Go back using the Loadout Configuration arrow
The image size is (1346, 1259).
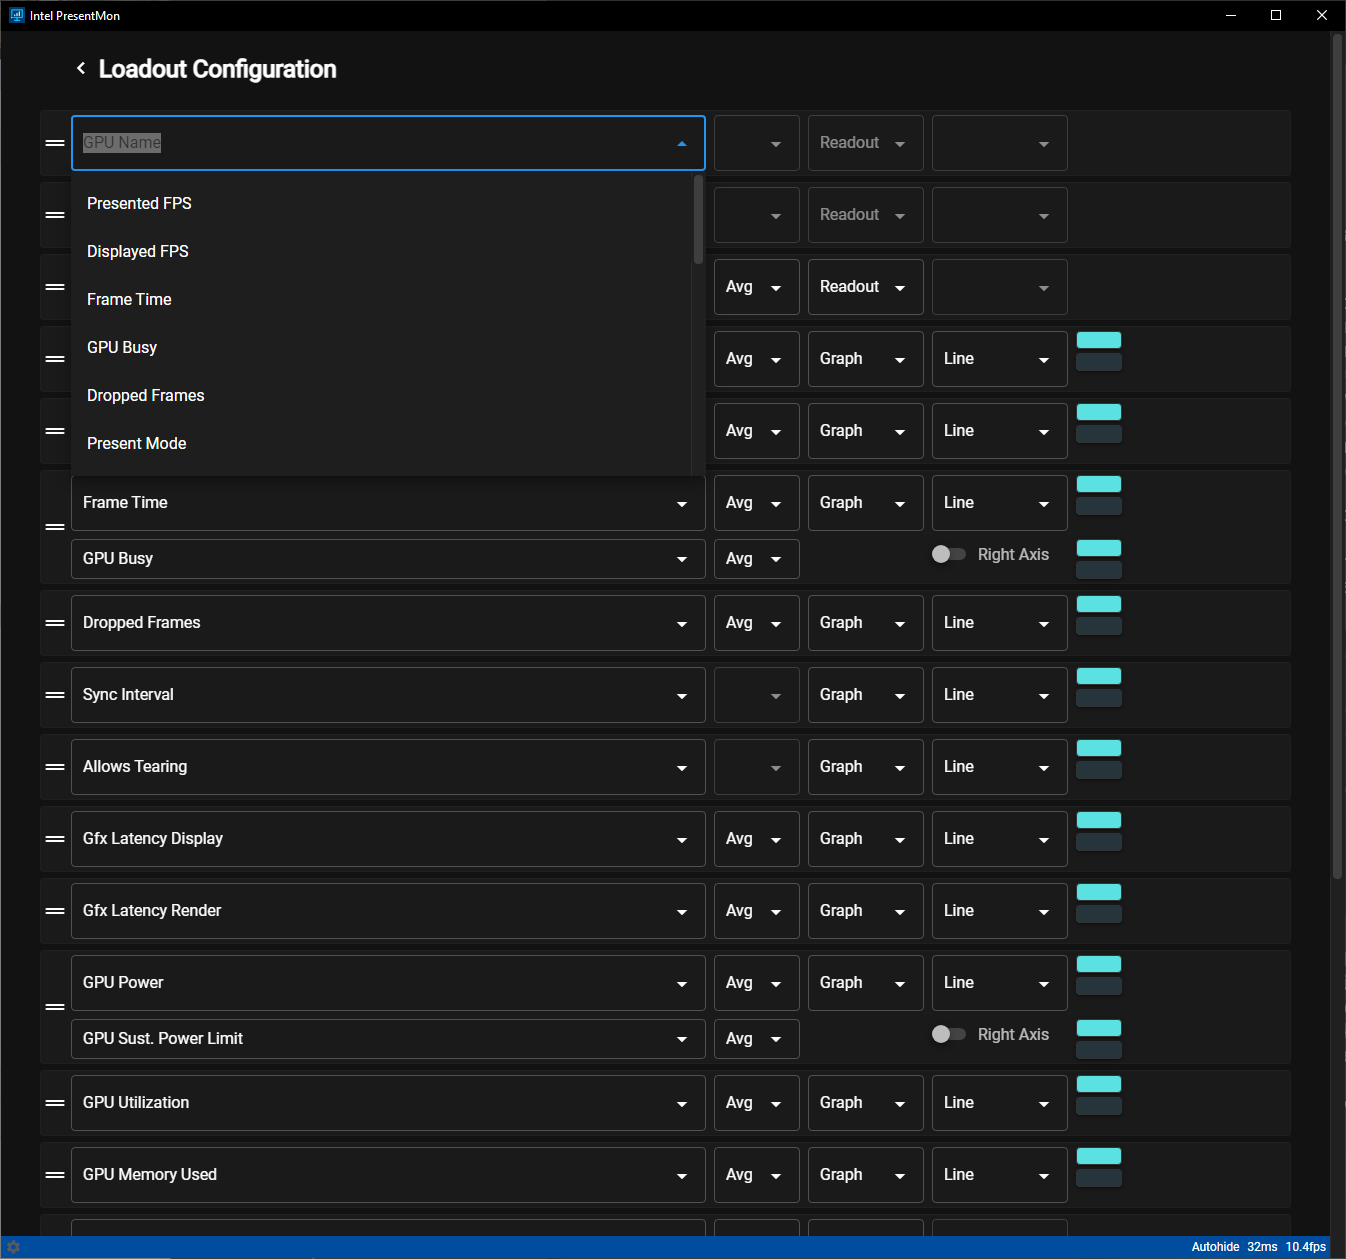[x=81, y=68]
